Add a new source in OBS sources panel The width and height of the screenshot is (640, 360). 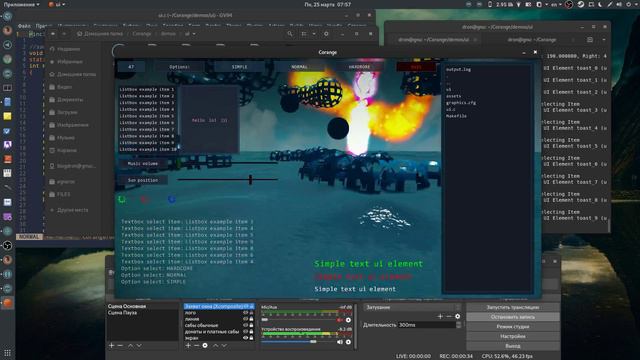[188, 345]
